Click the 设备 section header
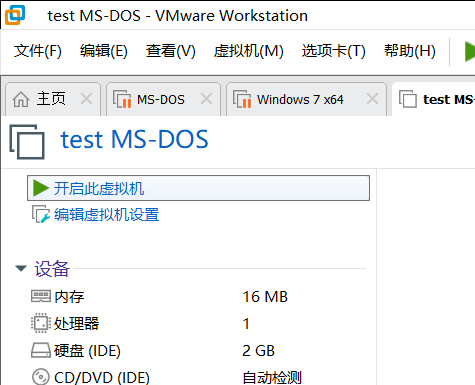 52,269
